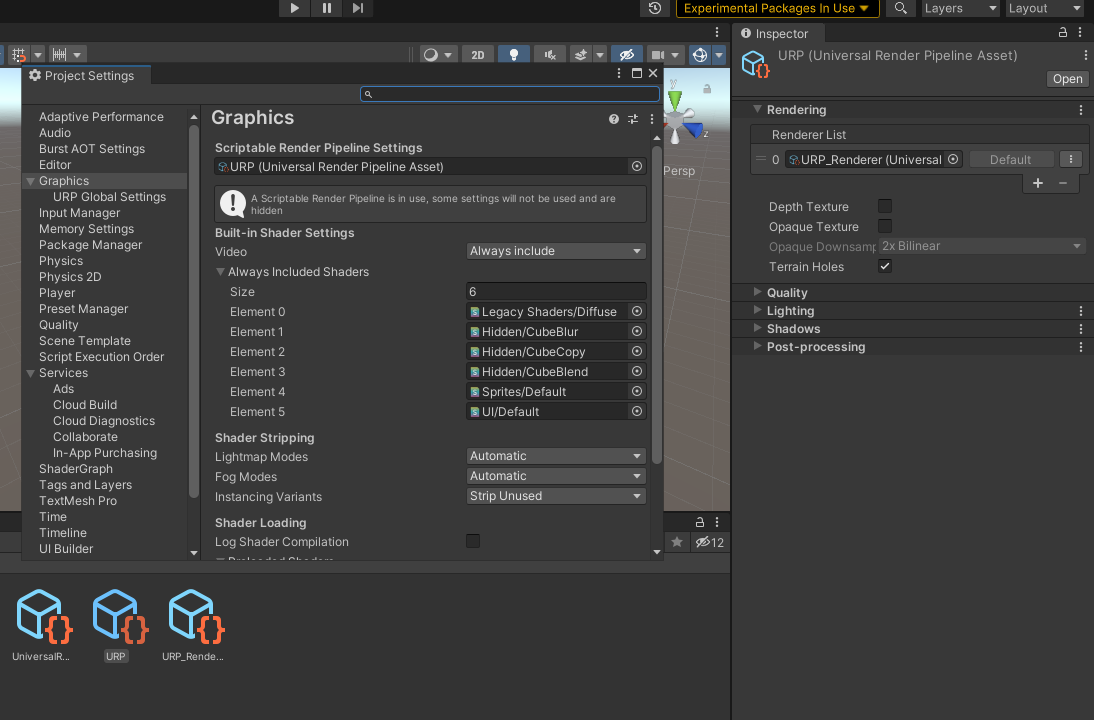Disable the Terrain Holes checkbox
The height and width of the screenshot is (720, 1094).
[884, 266]
